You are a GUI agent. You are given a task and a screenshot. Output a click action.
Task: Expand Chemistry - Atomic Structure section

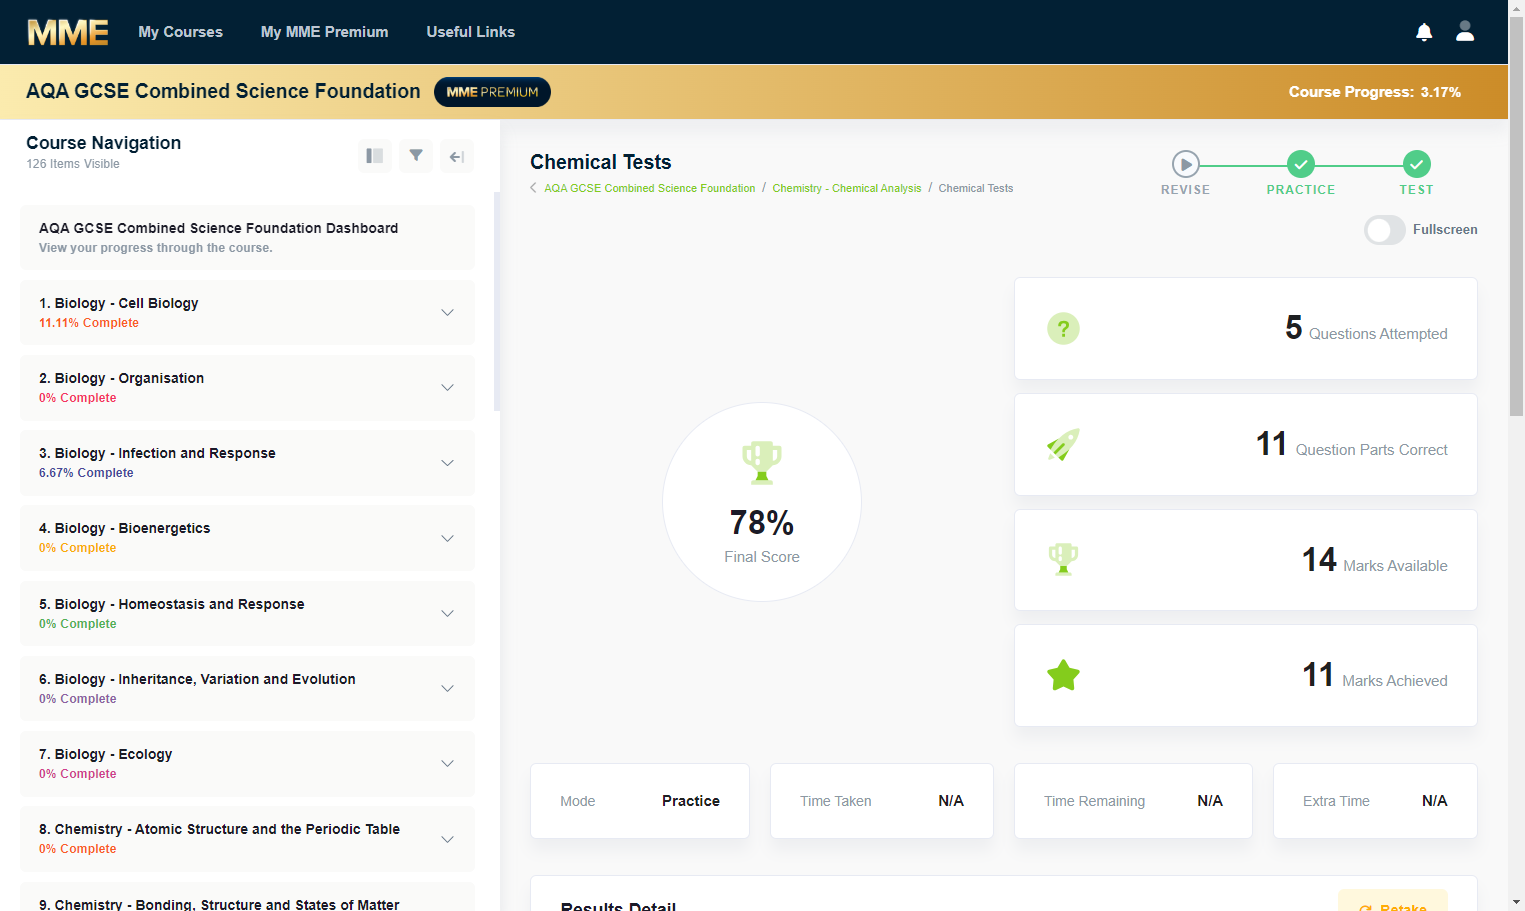[447, 839]
